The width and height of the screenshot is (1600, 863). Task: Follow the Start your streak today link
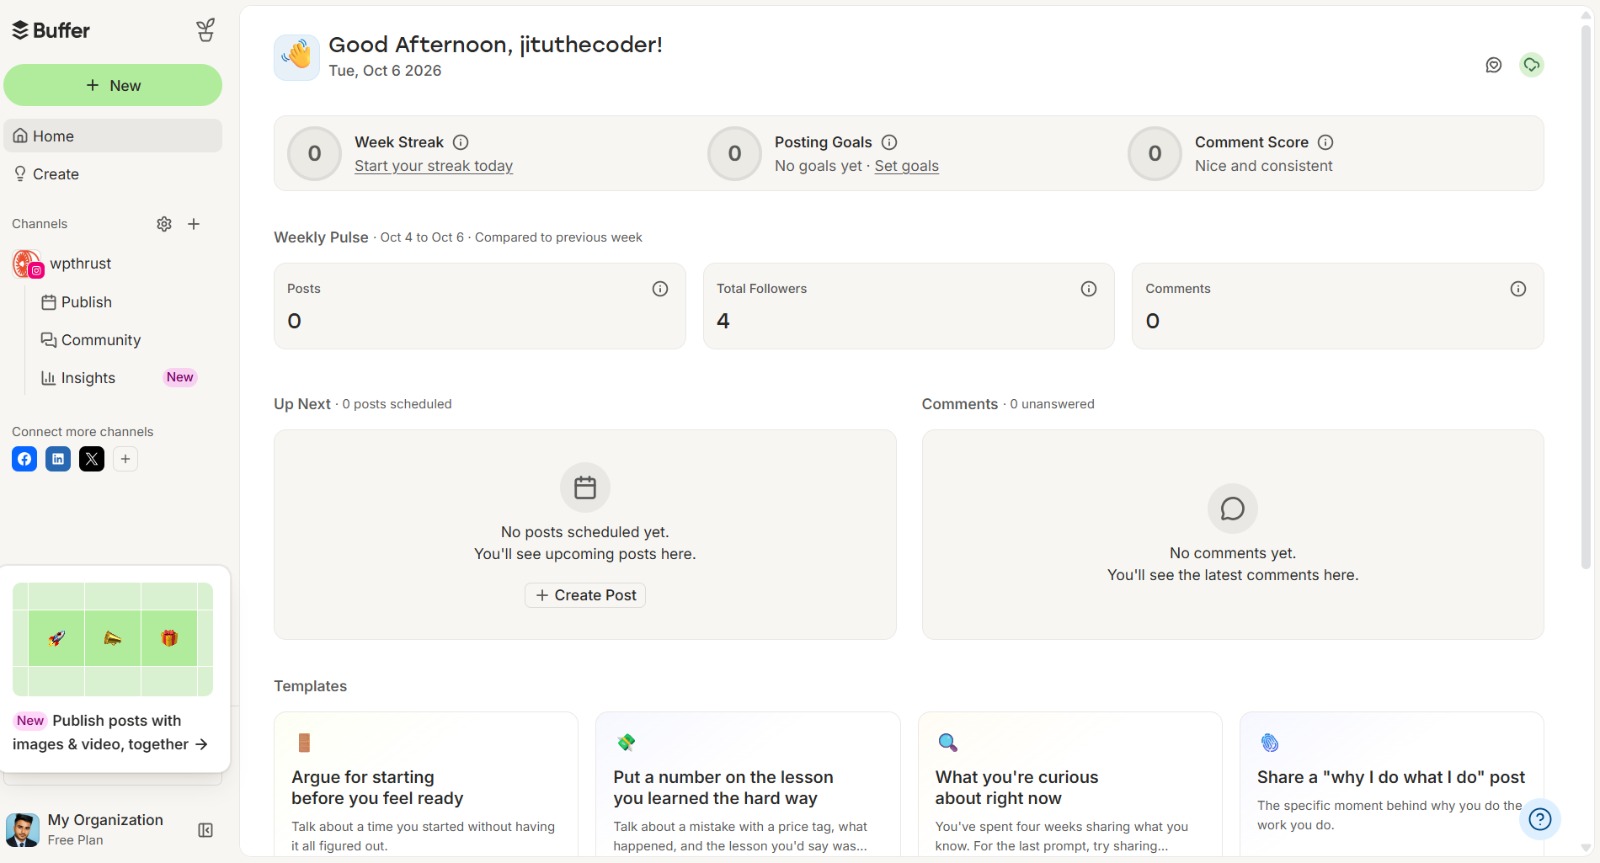[434, 166]
